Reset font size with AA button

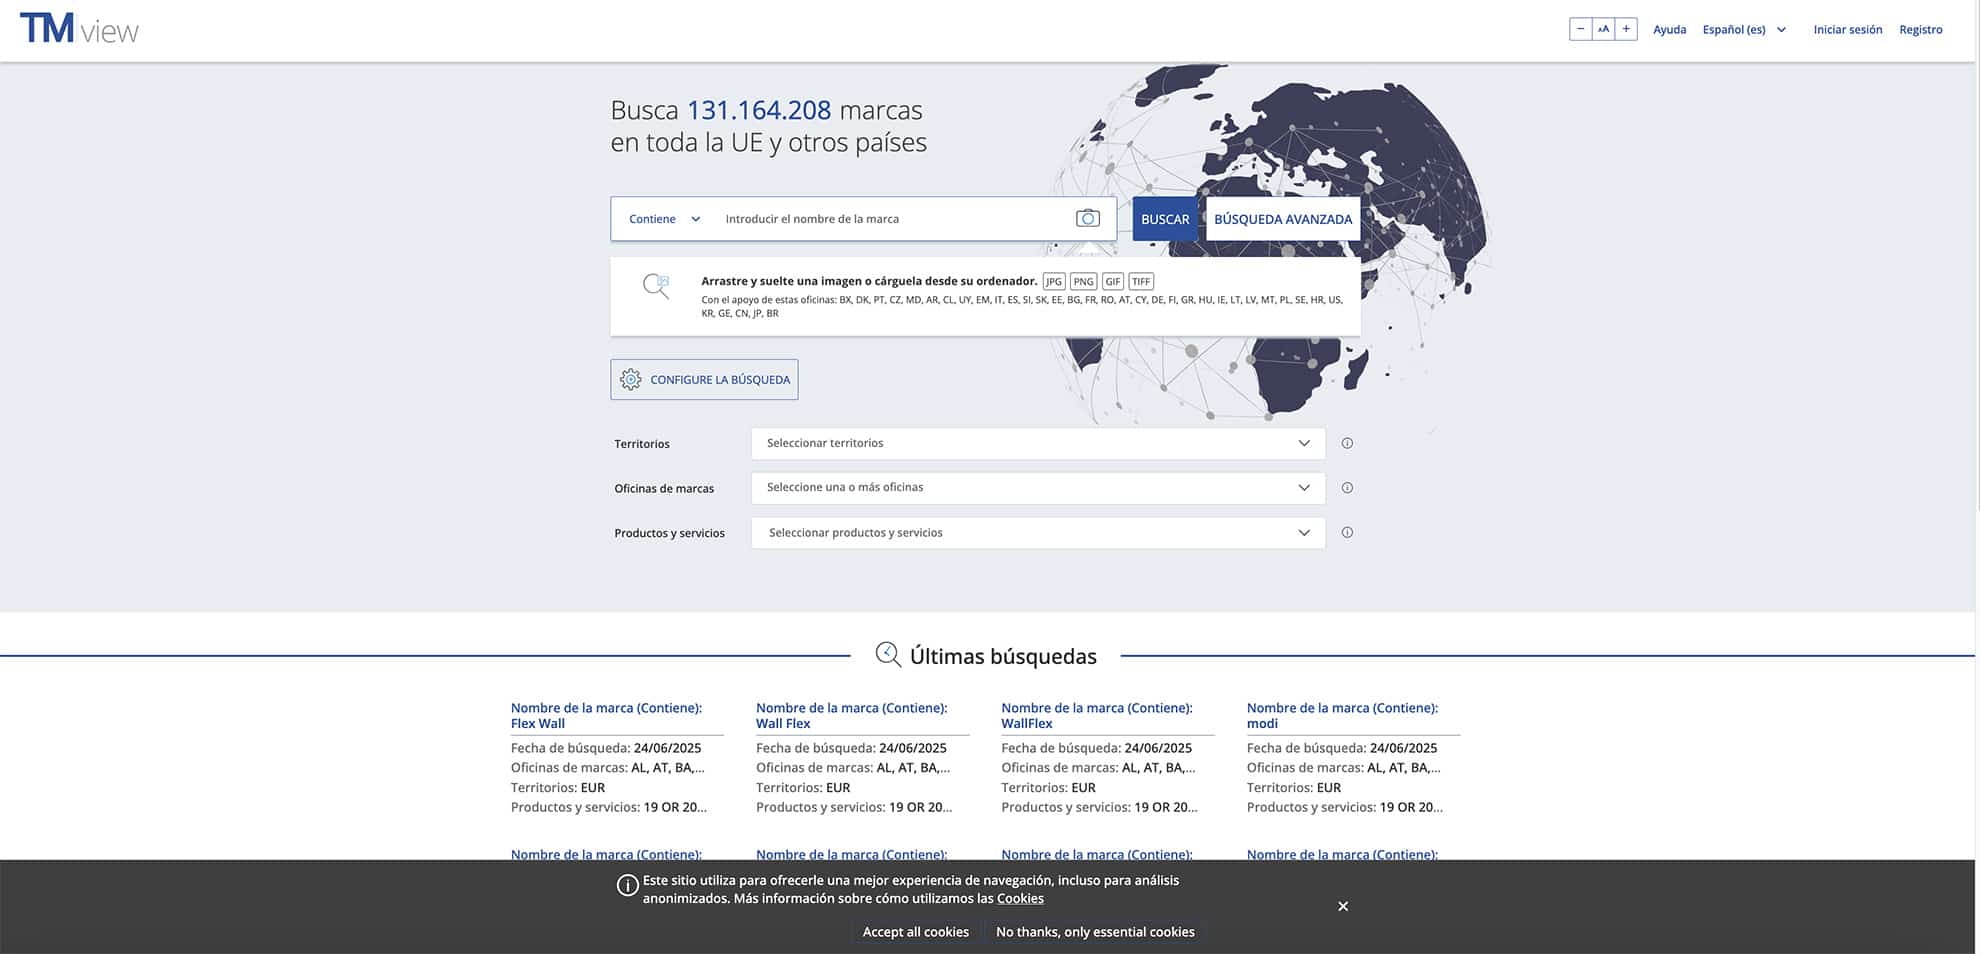[1603, 29]
